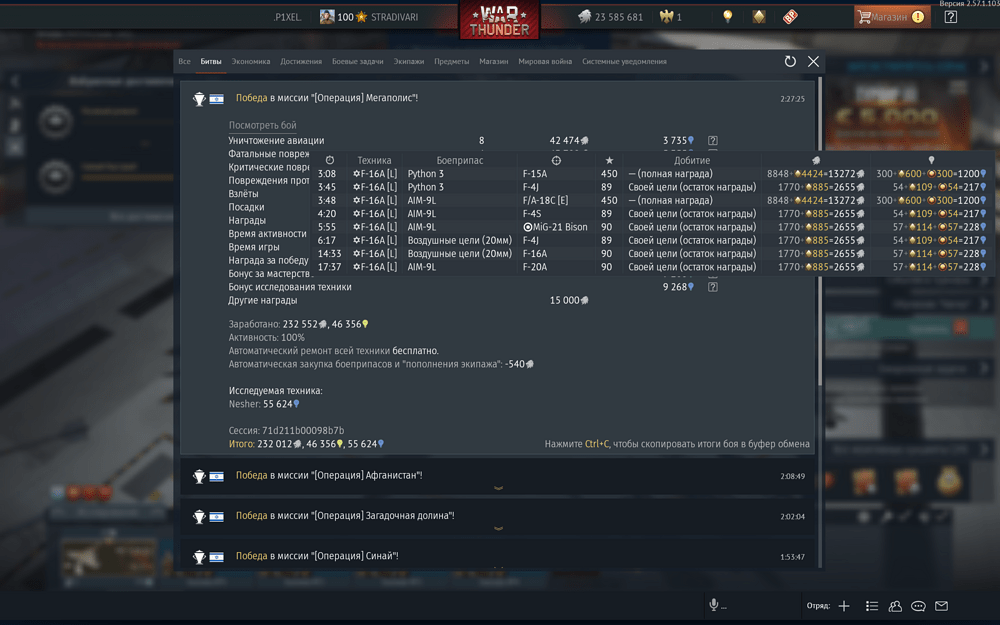Click Israel flag icon in Мегаполис entry
This screenshot has width=1000, height=625.
click(x=216, y=99)
